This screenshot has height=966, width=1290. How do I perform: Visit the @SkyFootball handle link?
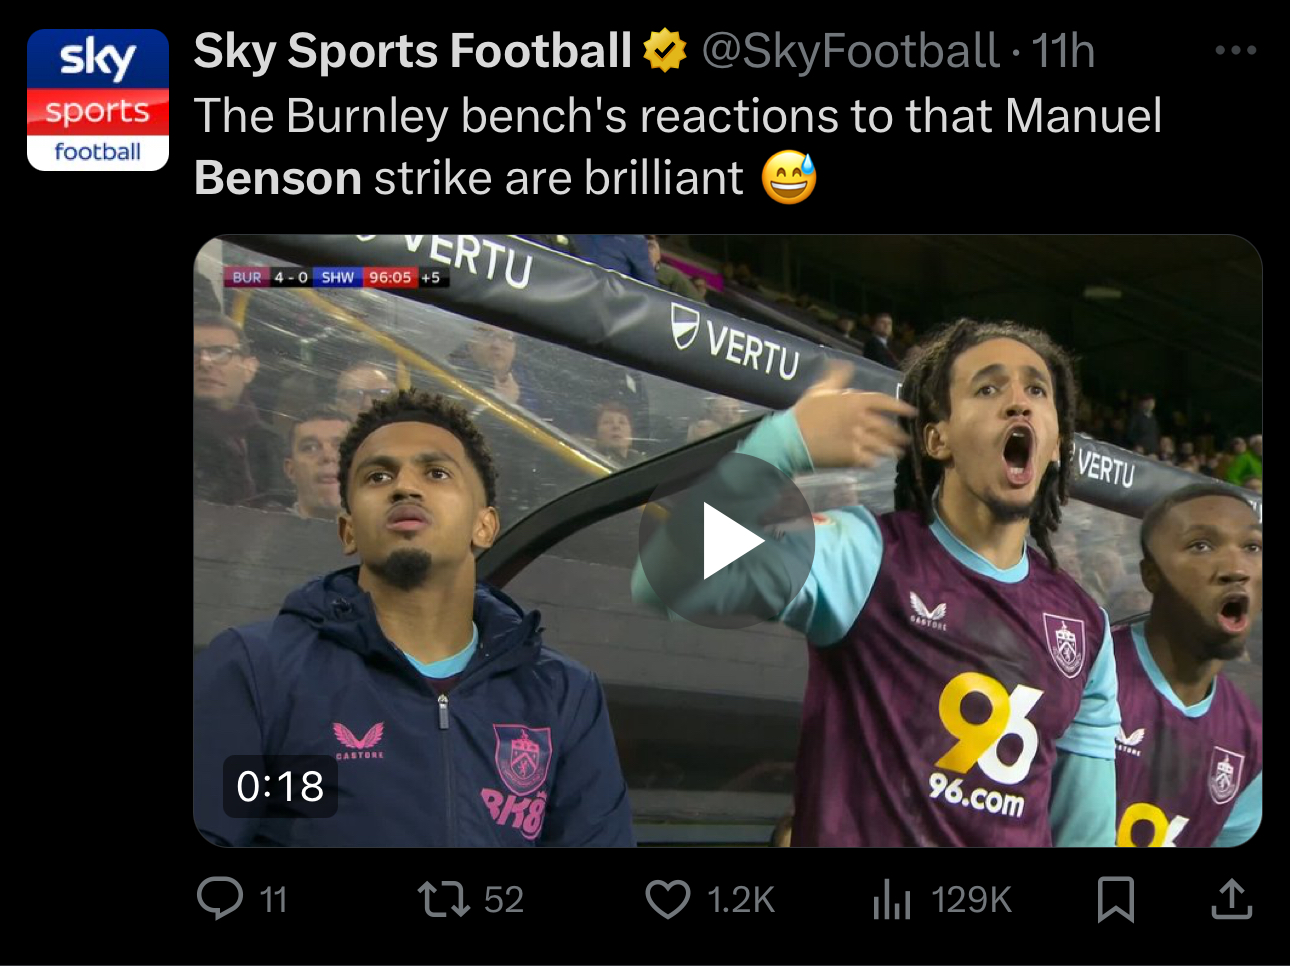click(850, 51)
